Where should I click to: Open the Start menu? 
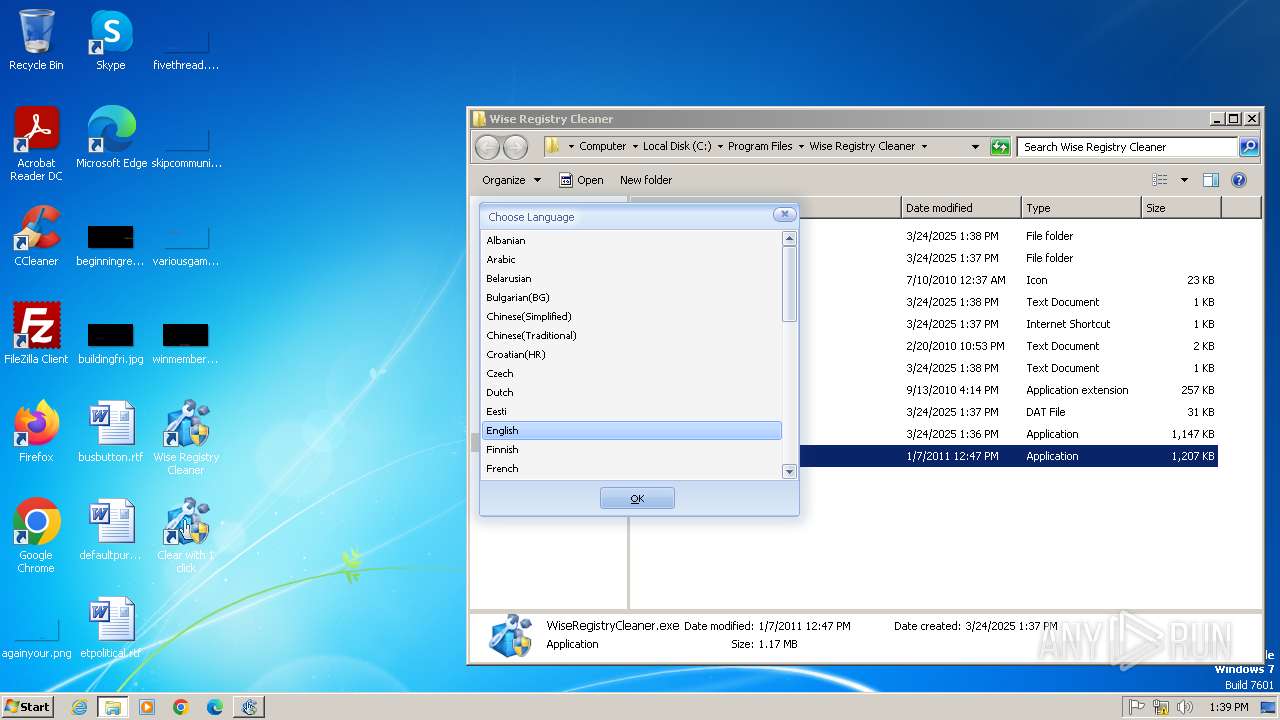click(27, 707)
